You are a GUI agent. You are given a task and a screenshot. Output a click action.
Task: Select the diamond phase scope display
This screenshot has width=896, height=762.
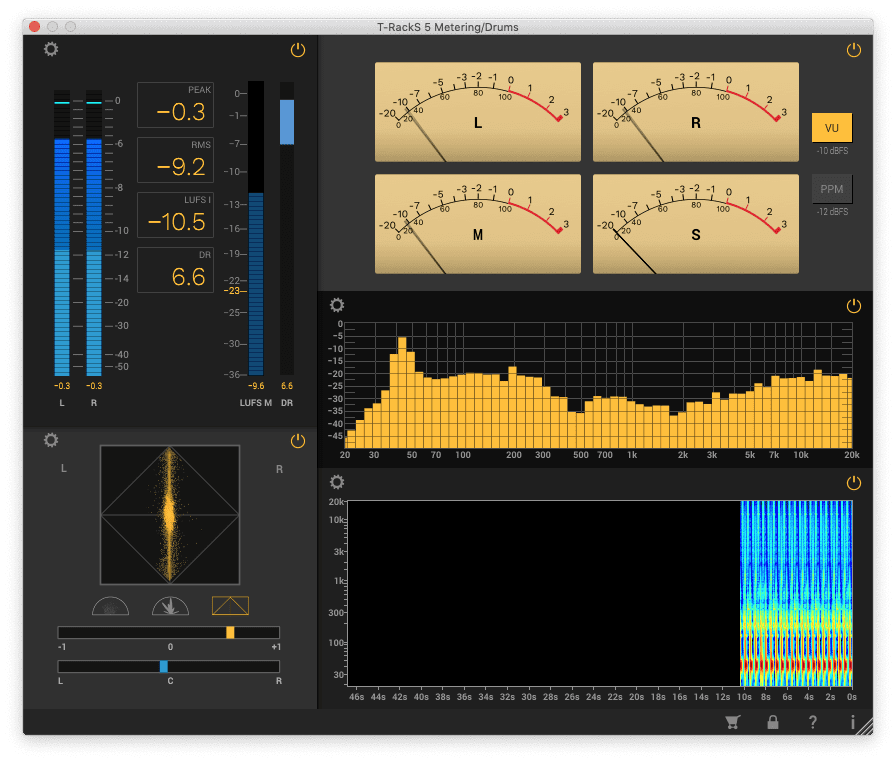click(230, 606)
